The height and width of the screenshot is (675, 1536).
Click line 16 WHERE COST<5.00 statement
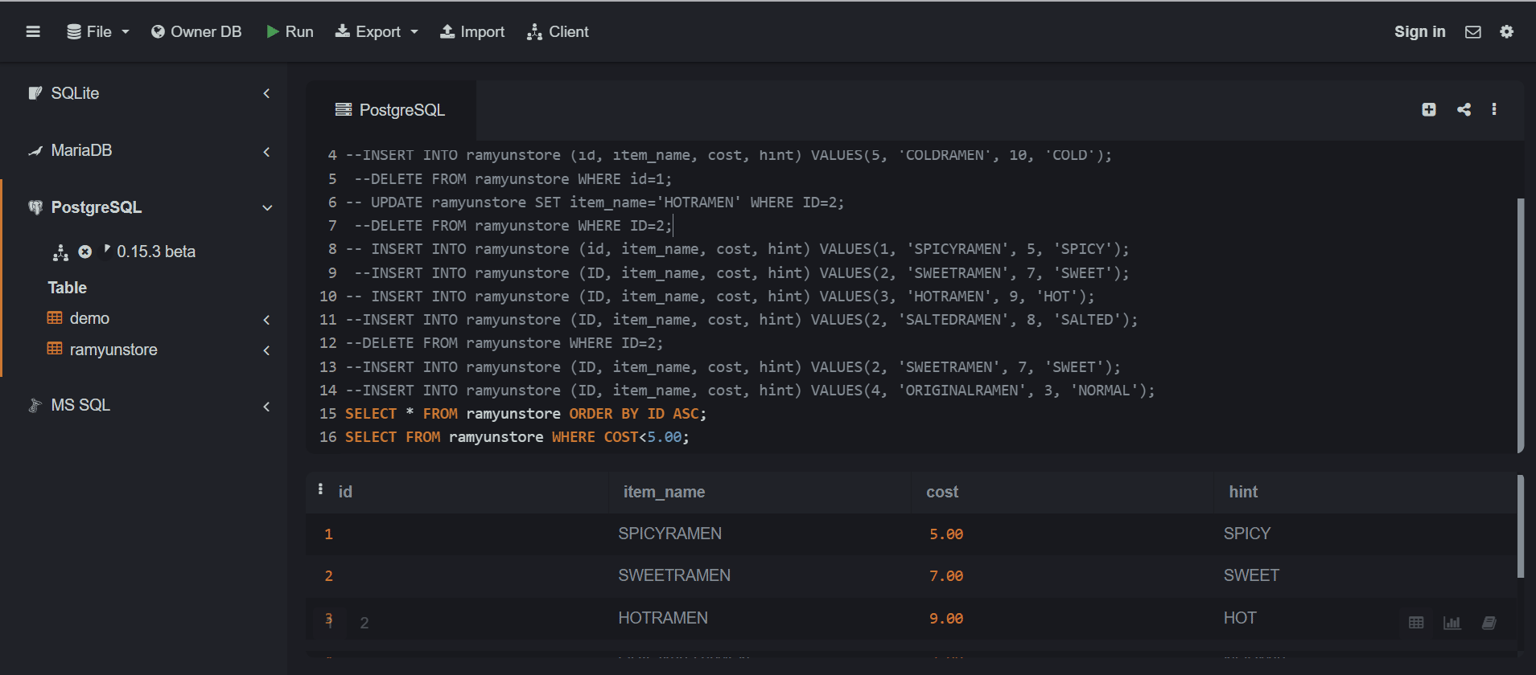tap(517, 437)
